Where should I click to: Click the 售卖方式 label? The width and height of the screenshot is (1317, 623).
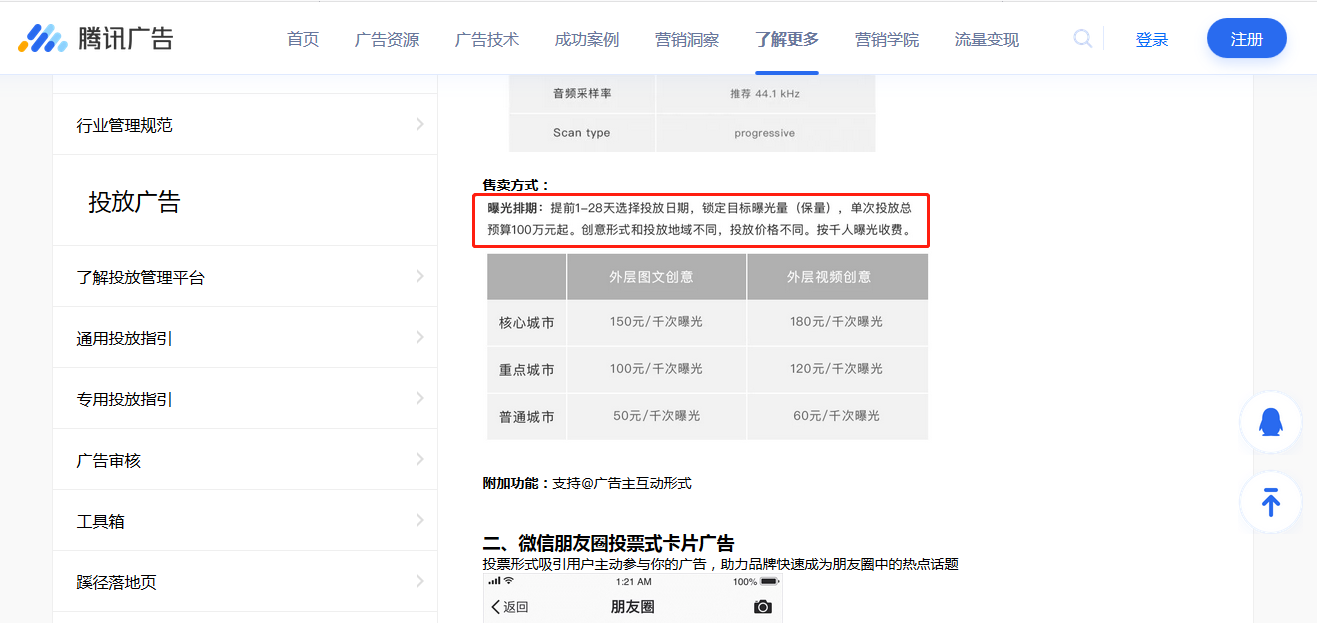[516, 185]
